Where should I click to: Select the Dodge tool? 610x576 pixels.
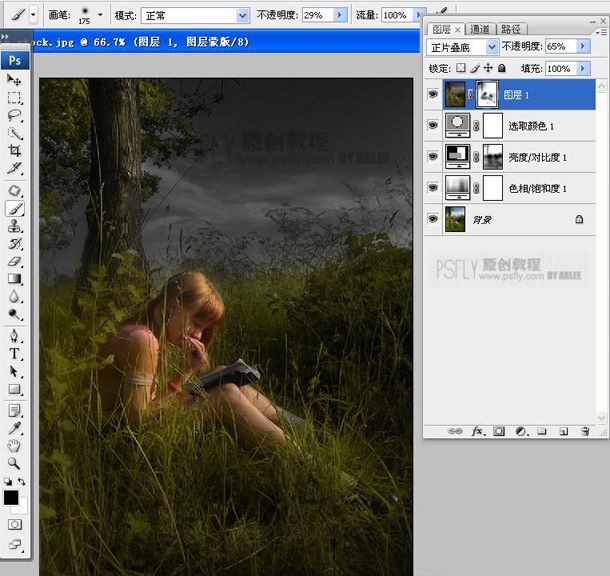(14, 314)
